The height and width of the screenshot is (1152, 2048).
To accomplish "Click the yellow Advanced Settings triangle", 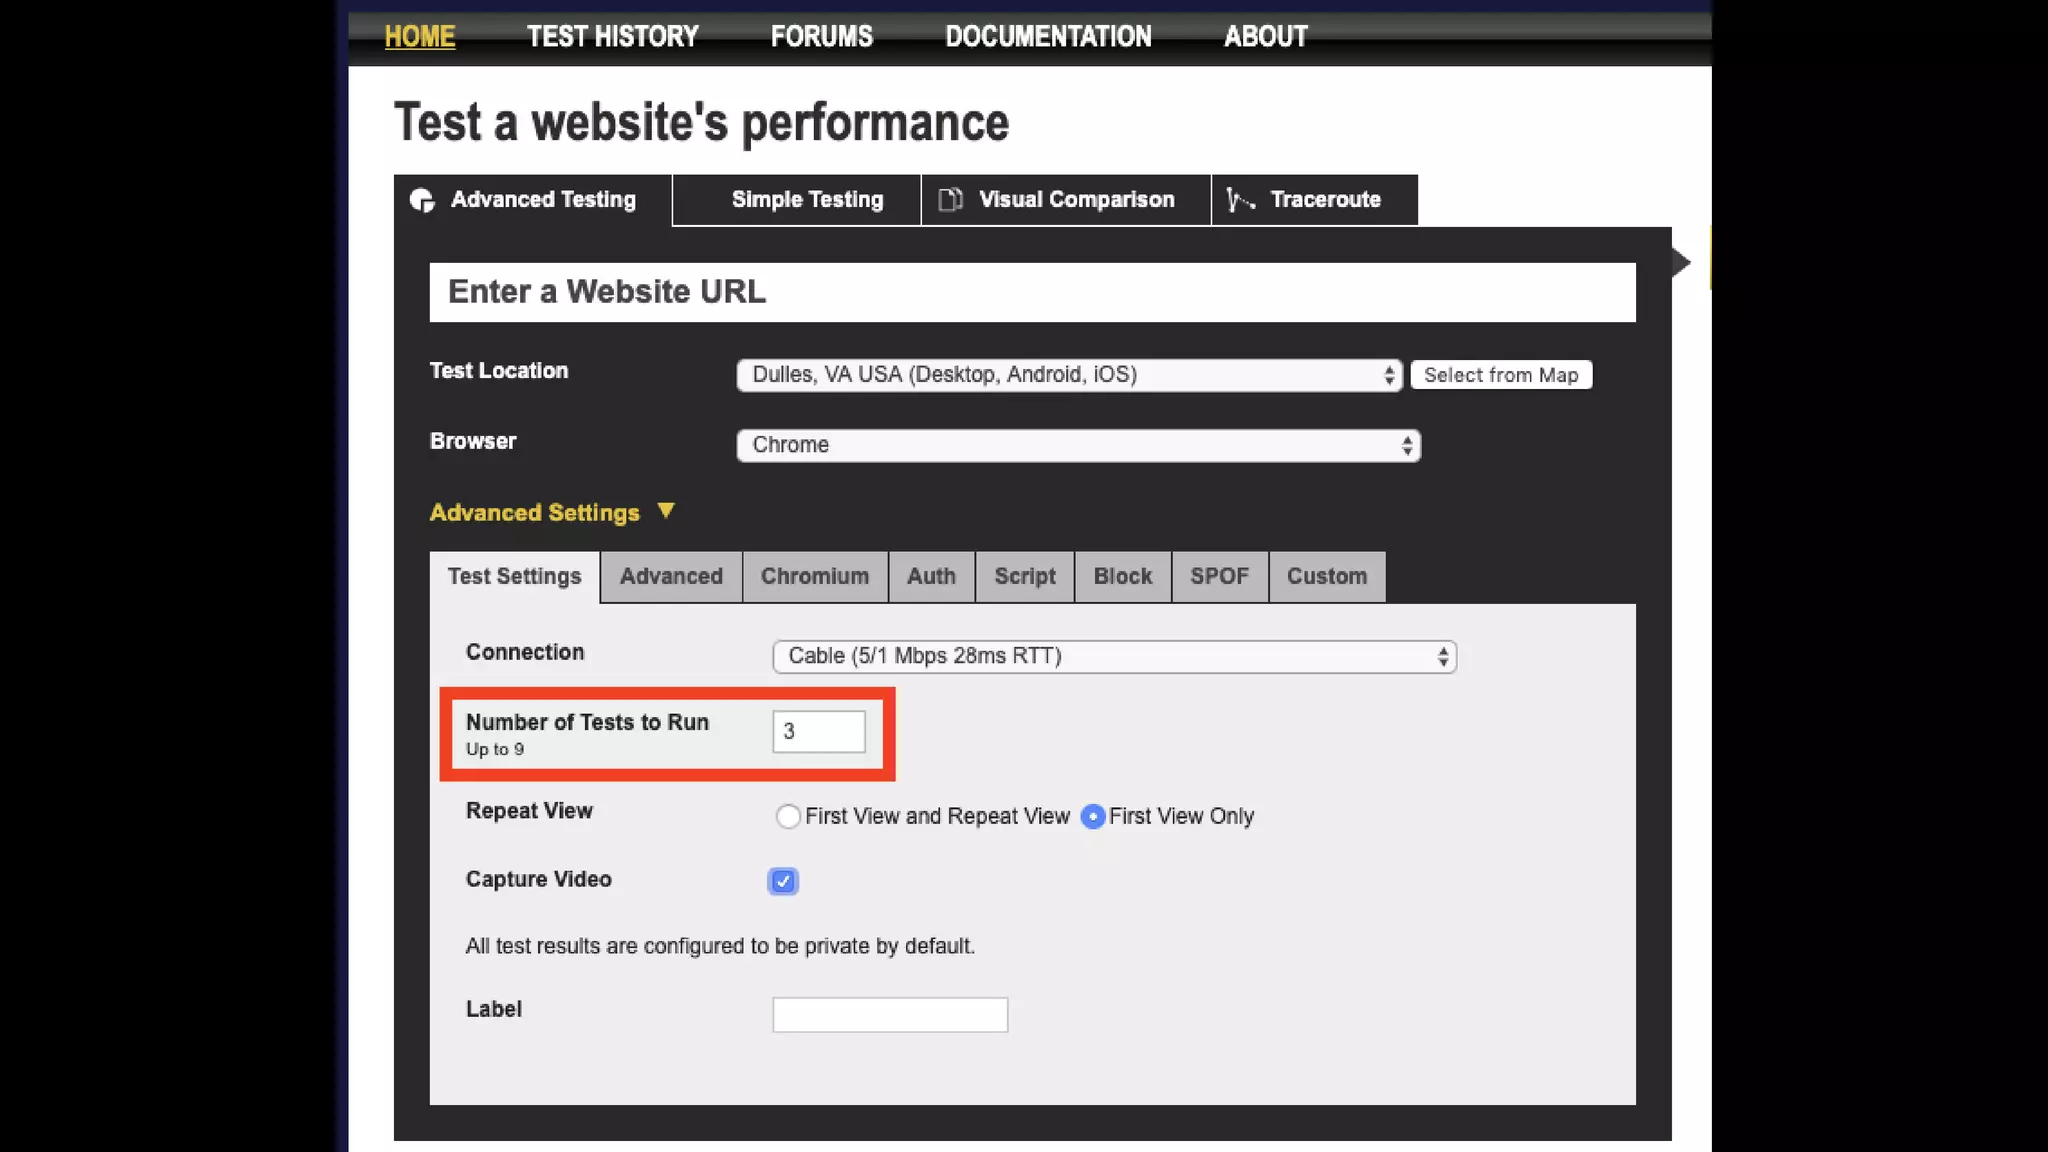I will click(x=666, y=511).
